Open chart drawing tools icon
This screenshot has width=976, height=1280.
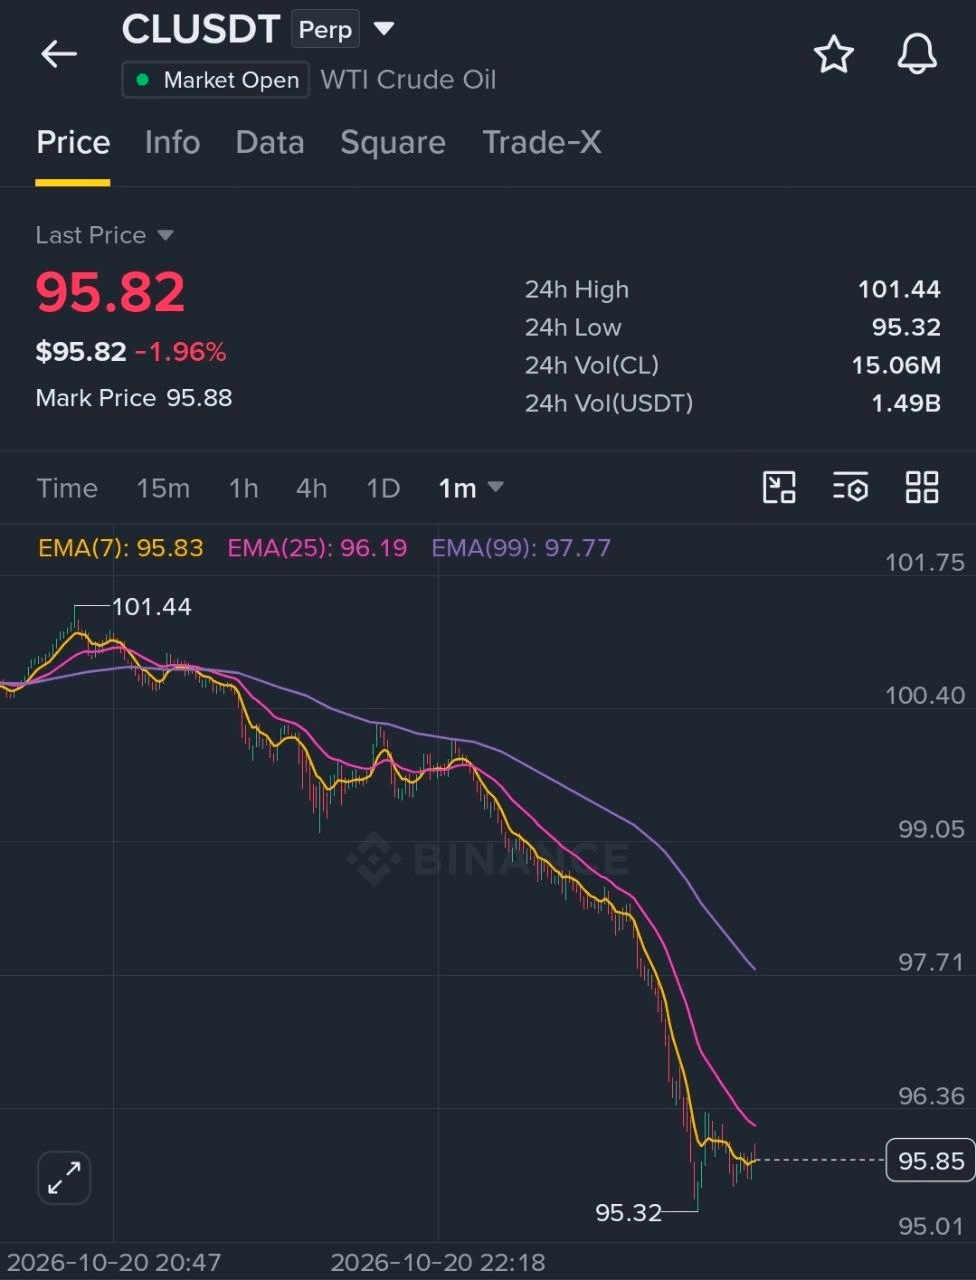[779, 487]
